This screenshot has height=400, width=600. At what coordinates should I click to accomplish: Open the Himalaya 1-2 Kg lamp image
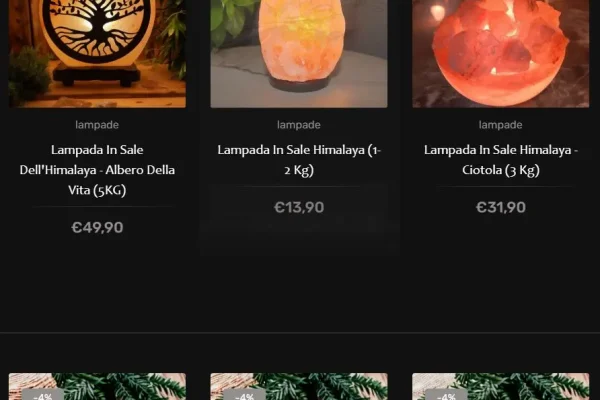point(299,54)
